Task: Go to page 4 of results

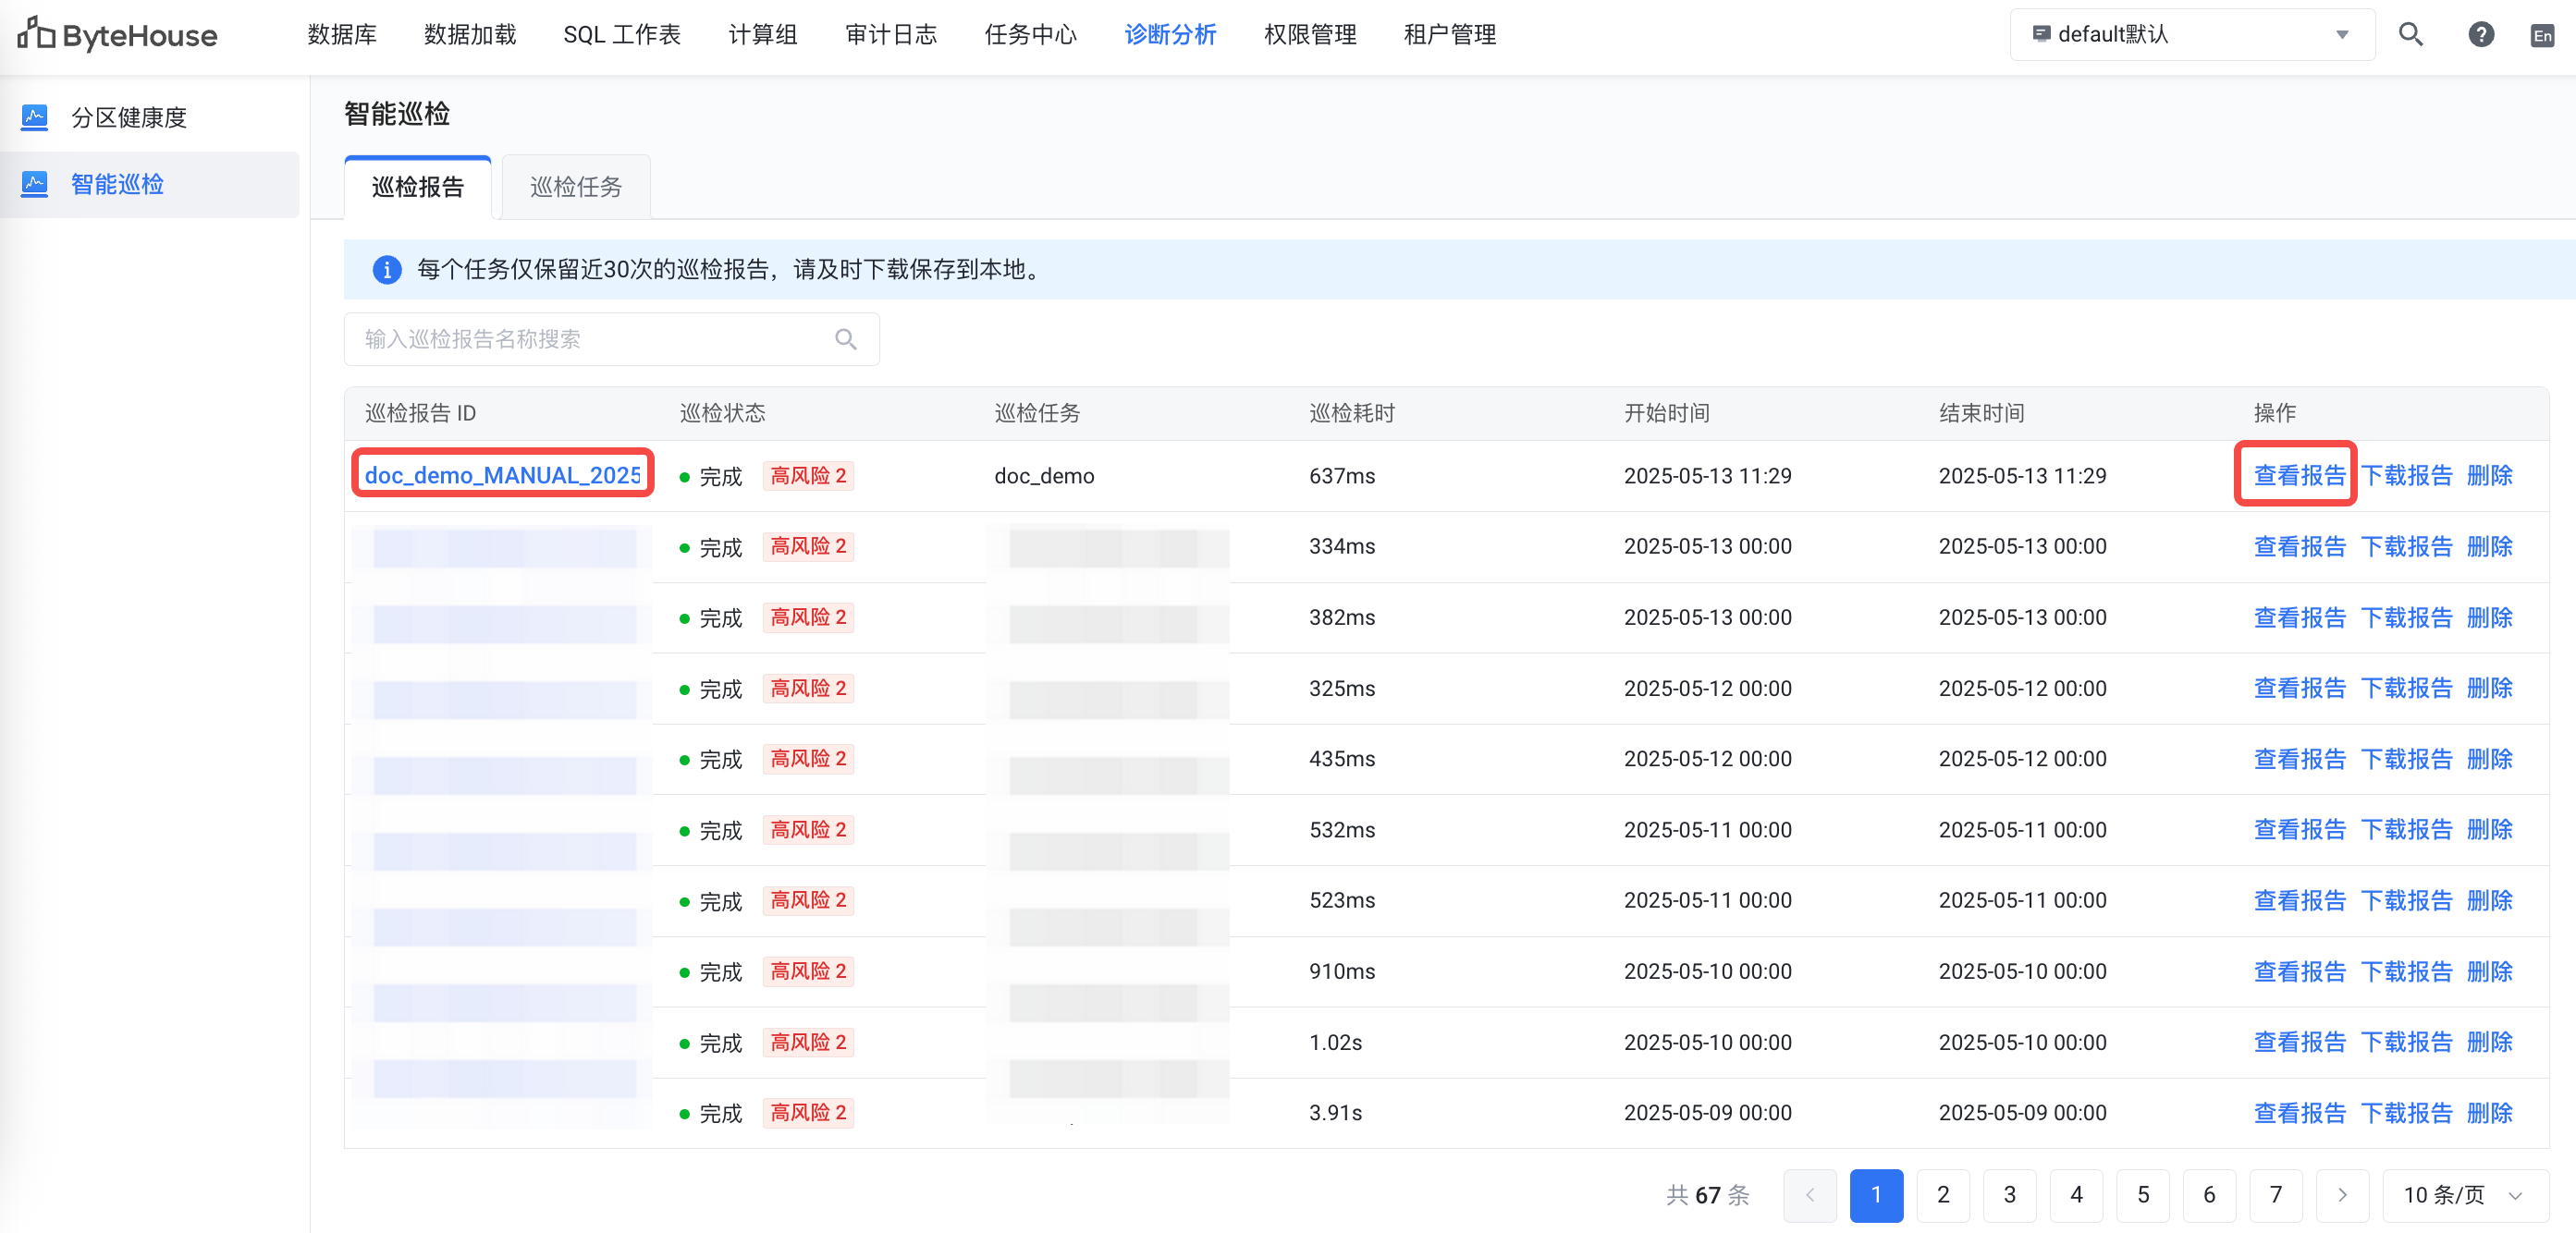Action: [x=2076, y=1195]
